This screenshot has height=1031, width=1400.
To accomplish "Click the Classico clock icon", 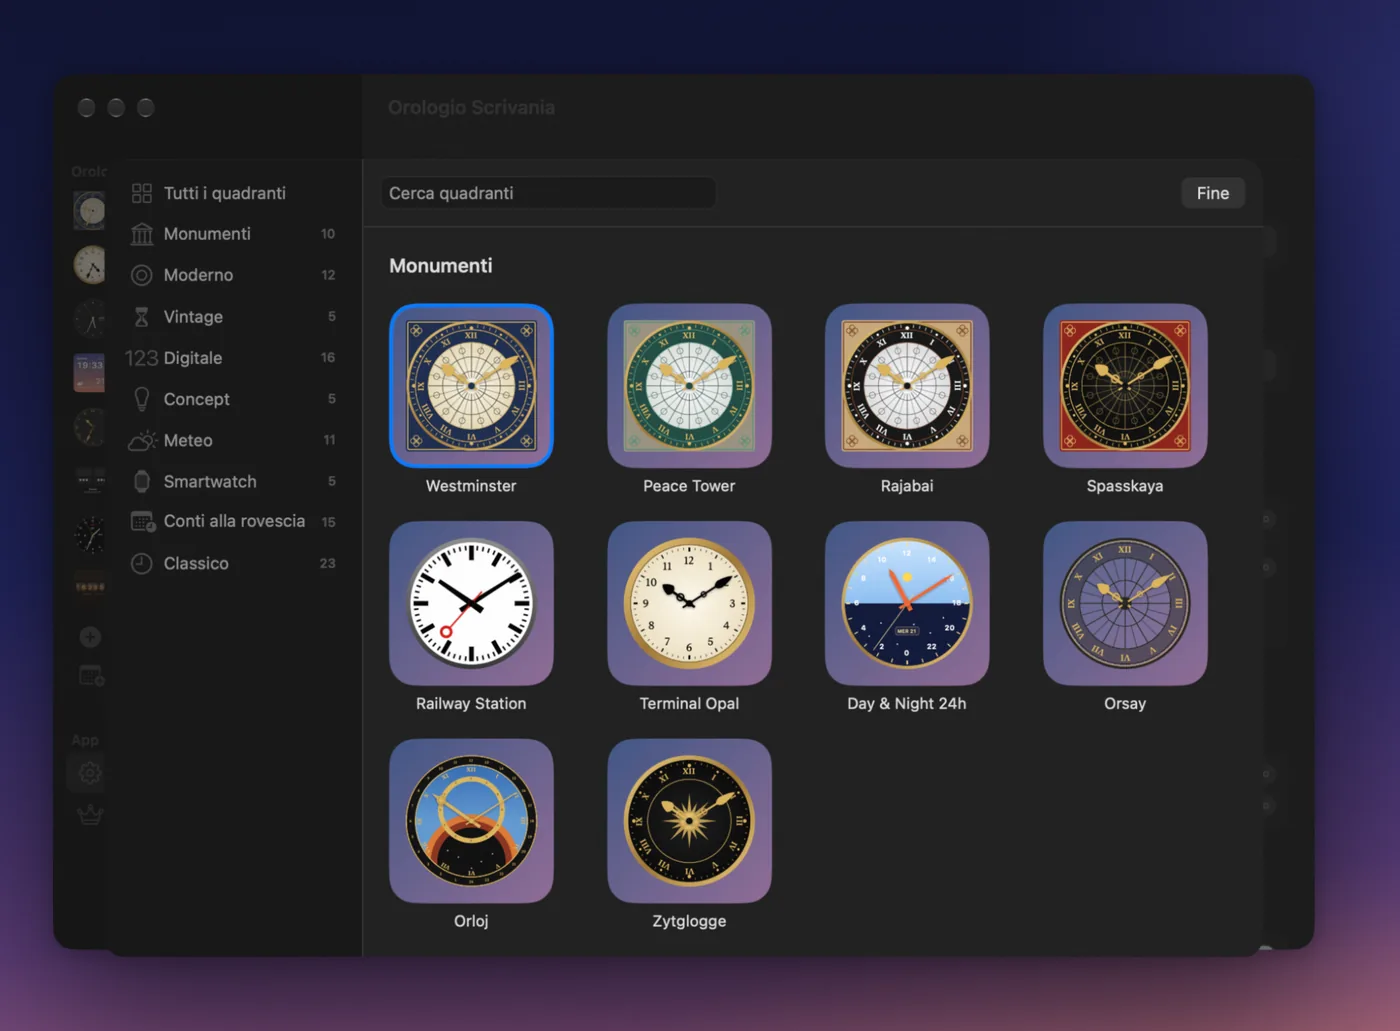I will click(142, 563).
